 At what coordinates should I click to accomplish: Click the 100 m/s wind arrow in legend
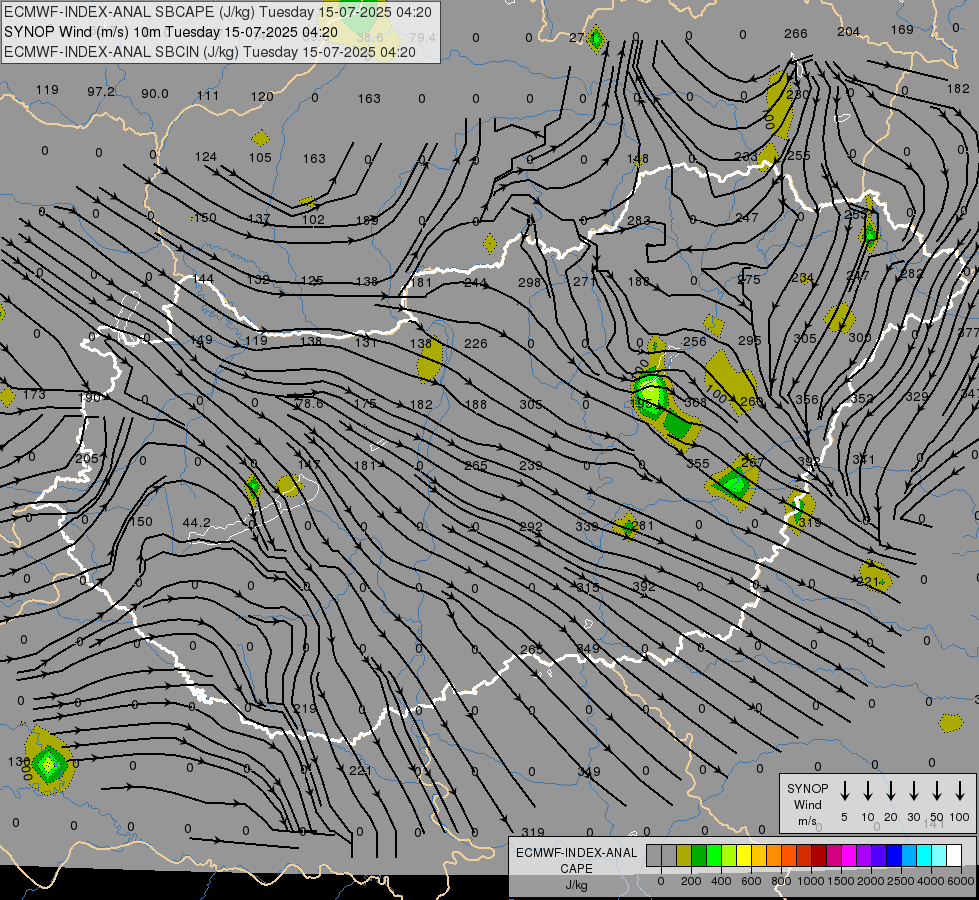pos(960,791)
